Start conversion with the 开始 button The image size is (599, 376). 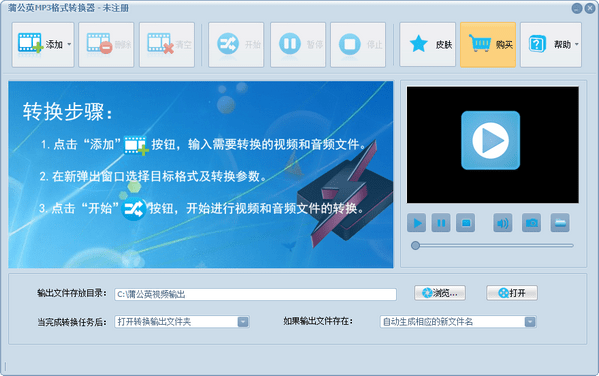coord(236,45)
